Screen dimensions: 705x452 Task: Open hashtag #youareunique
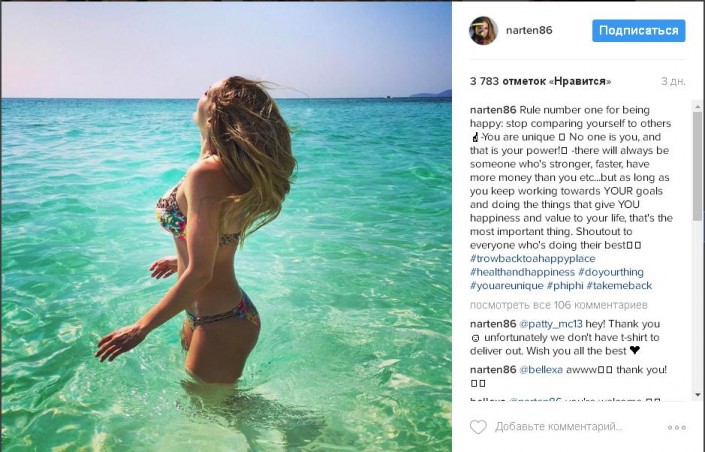point(507,286)
